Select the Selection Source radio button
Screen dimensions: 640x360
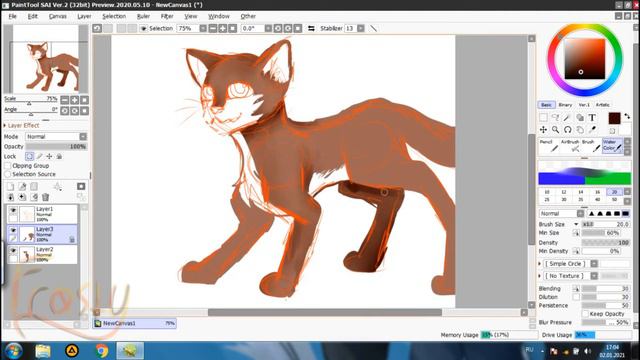7,174
